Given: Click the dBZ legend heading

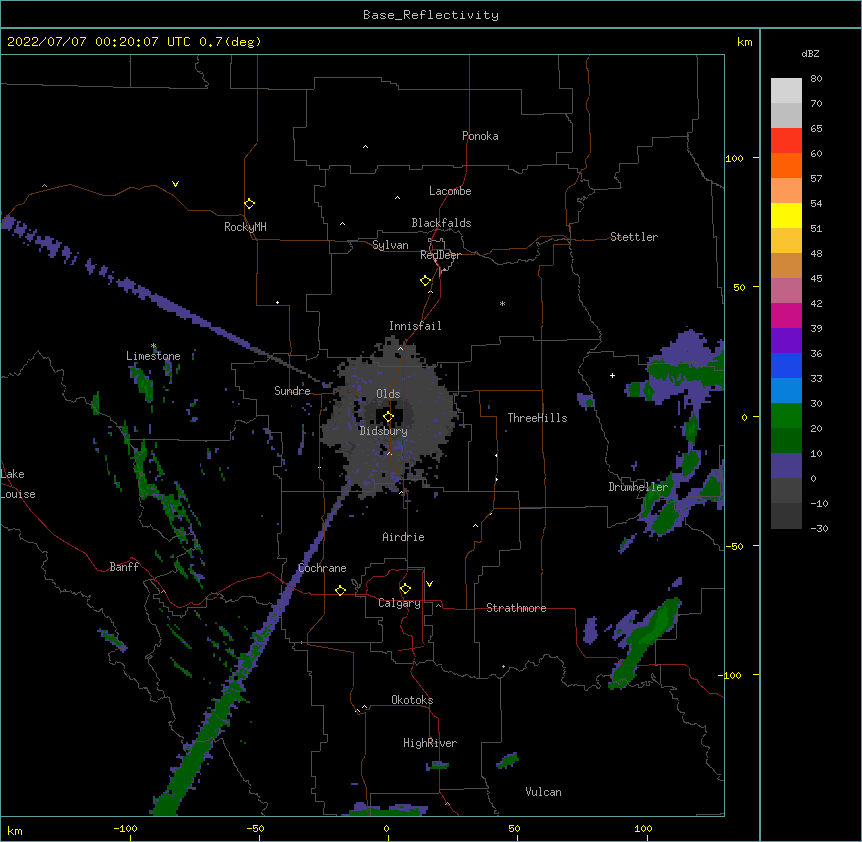Looking at the screenshot, I should [x=810, y=54].
